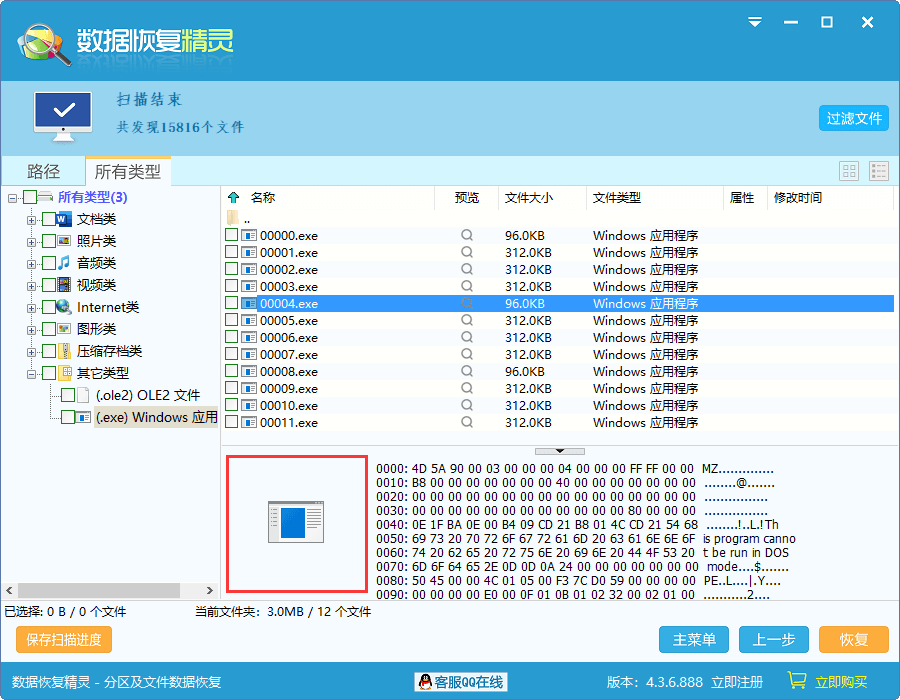Preview 00007.exe with magnifier icon
Screen dimensions: 900x700
[467, 354]
